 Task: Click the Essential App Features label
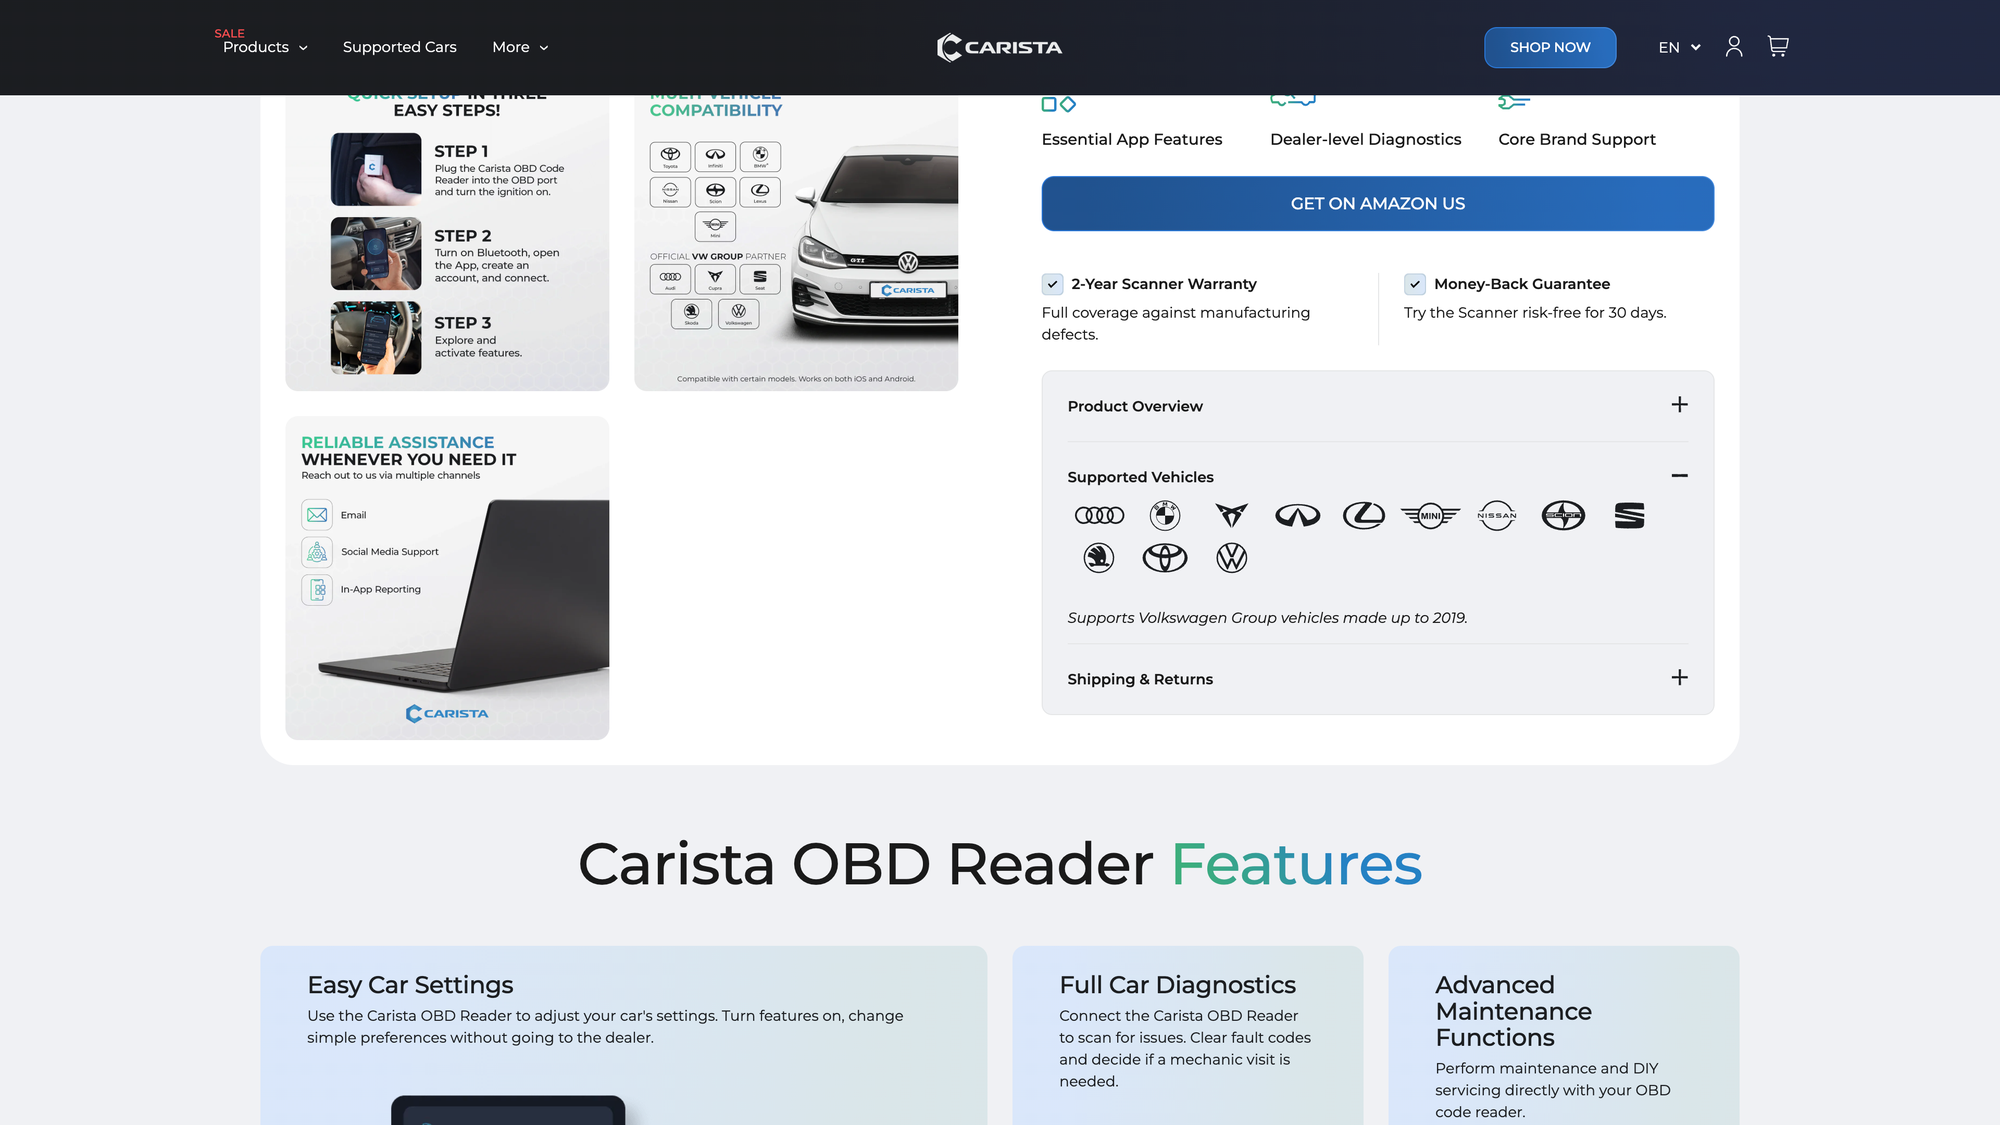click(x=1132, y=139)
